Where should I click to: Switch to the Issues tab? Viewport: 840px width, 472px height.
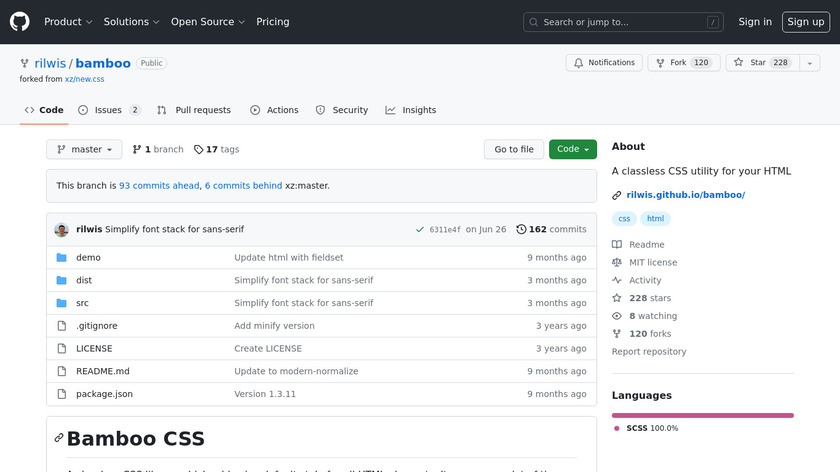click(x=109, y=110)
